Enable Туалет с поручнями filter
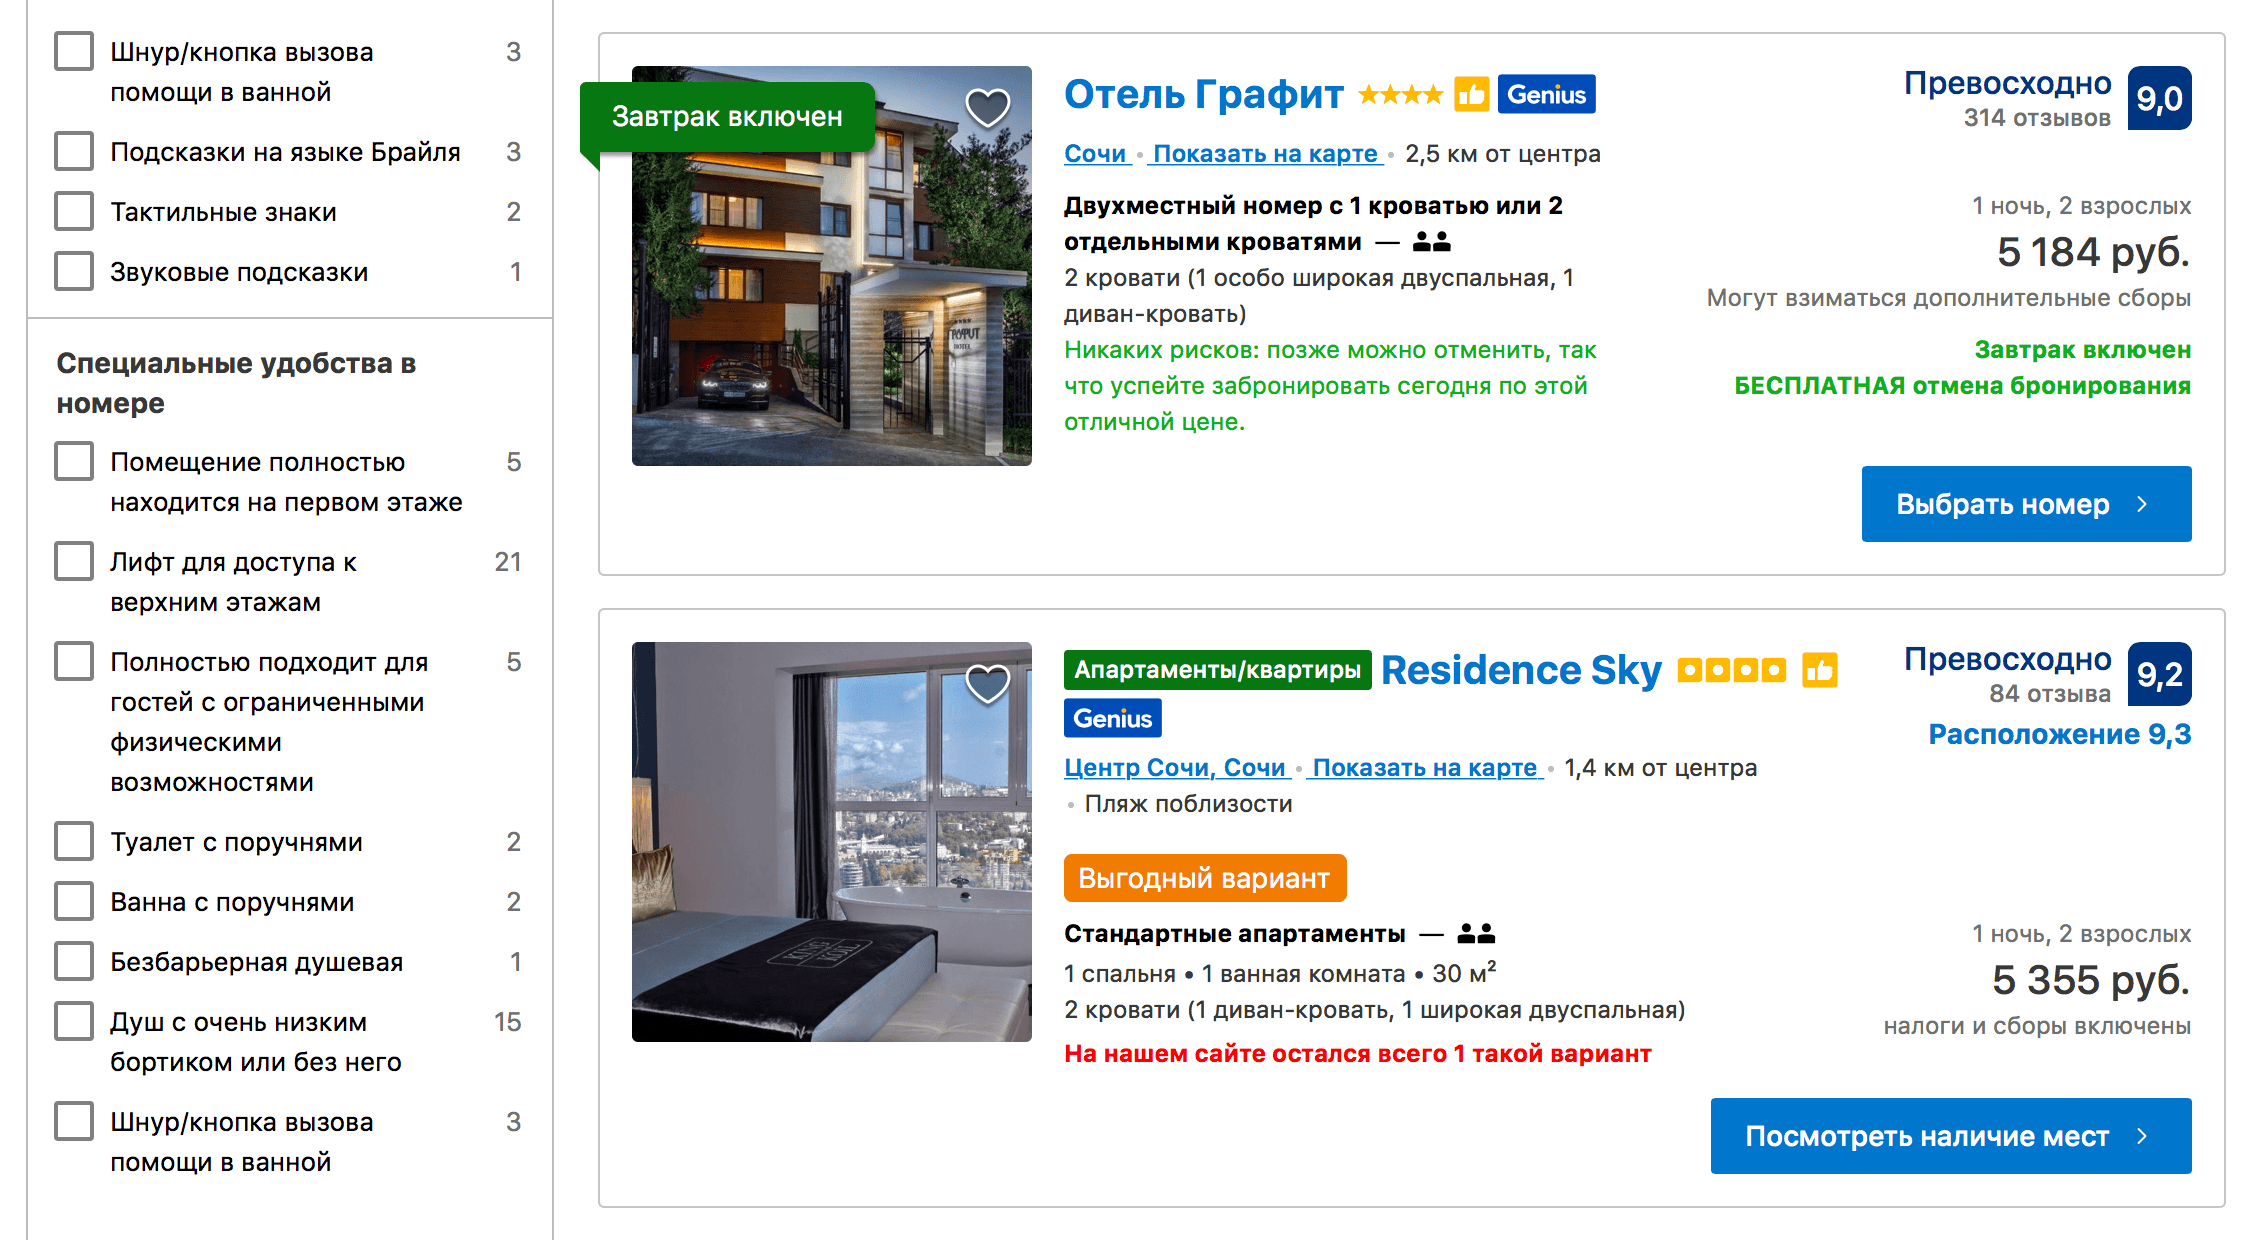 point(74,841)
